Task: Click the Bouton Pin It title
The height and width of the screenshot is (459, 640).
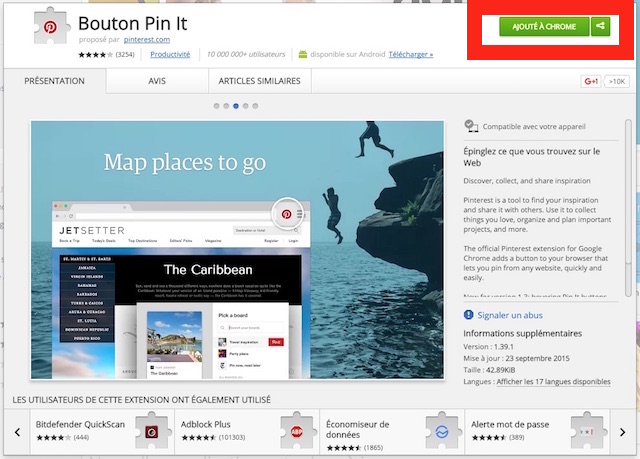Action: (x=133, y=23)
